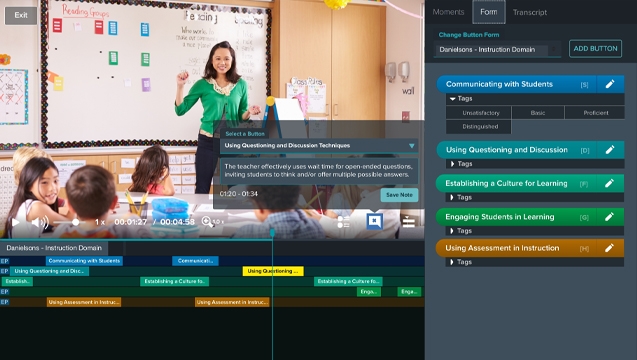Toggle the note comment box icon
This screenshot has width=637, height=360.
click(x=374, y=221)
